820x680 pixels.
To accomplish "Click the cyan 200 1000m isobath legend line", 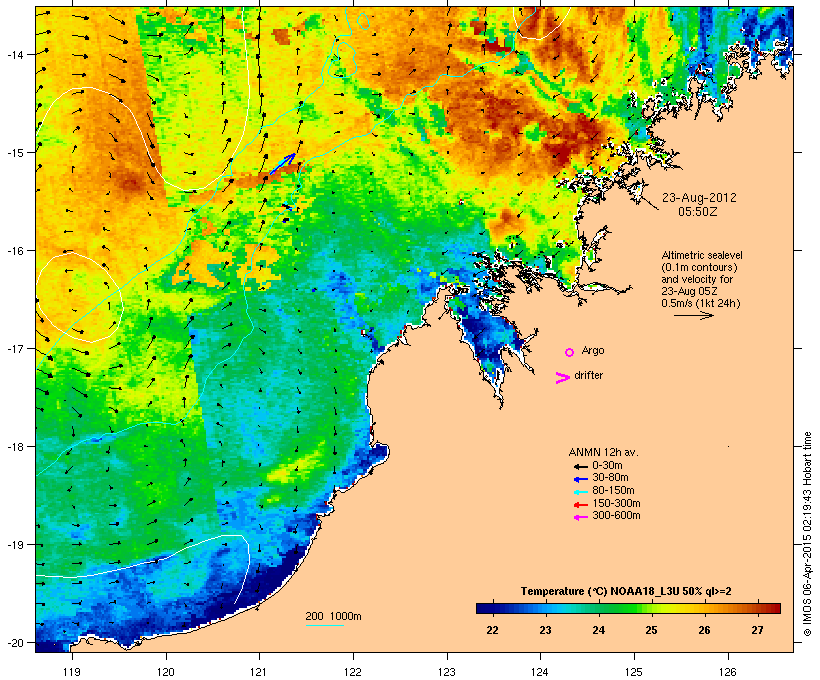I will [325, 625].
